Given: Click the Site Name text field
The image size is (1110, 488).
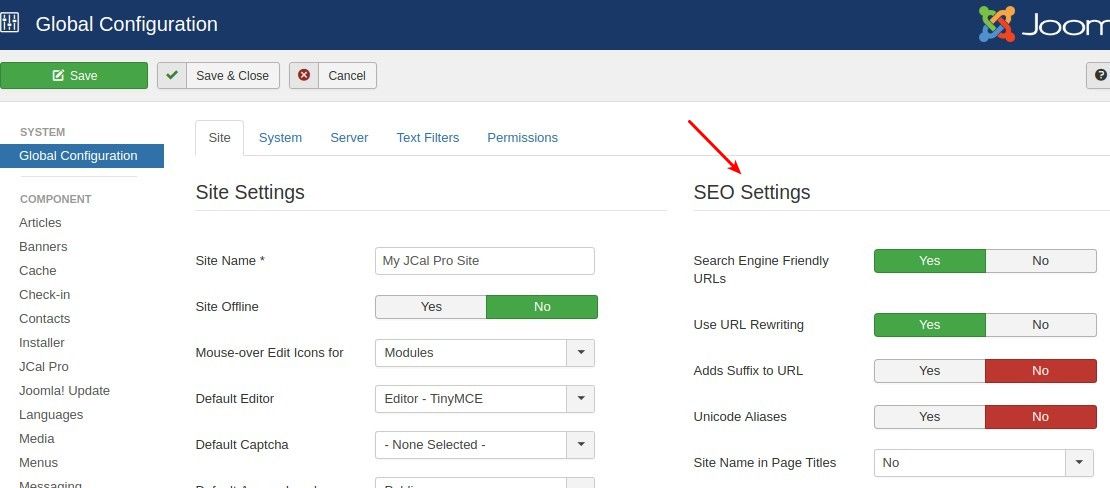Looking at the screenshot, I should tap(484, 261).
